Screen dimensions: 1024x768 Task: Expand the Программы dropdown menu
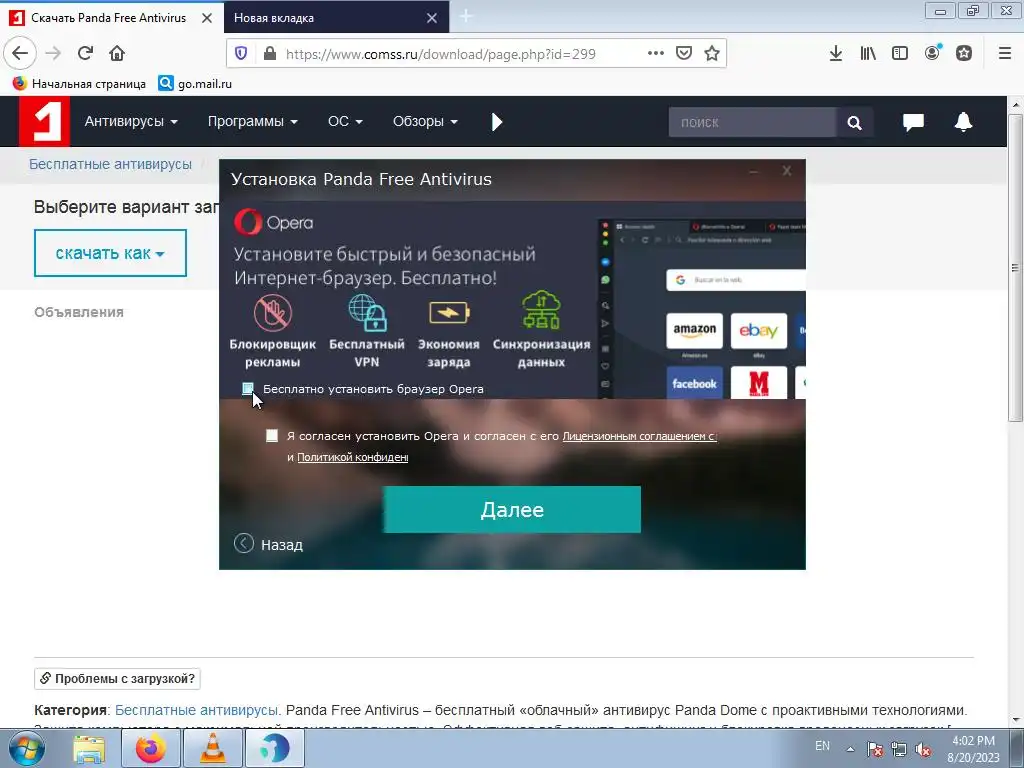pyautogui.click(x=252, y=121)
